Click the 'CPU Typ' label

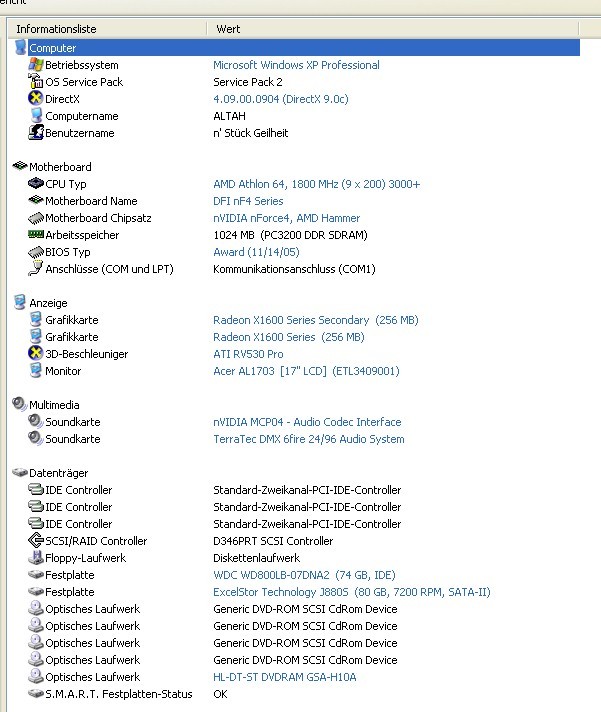(65, 184)
